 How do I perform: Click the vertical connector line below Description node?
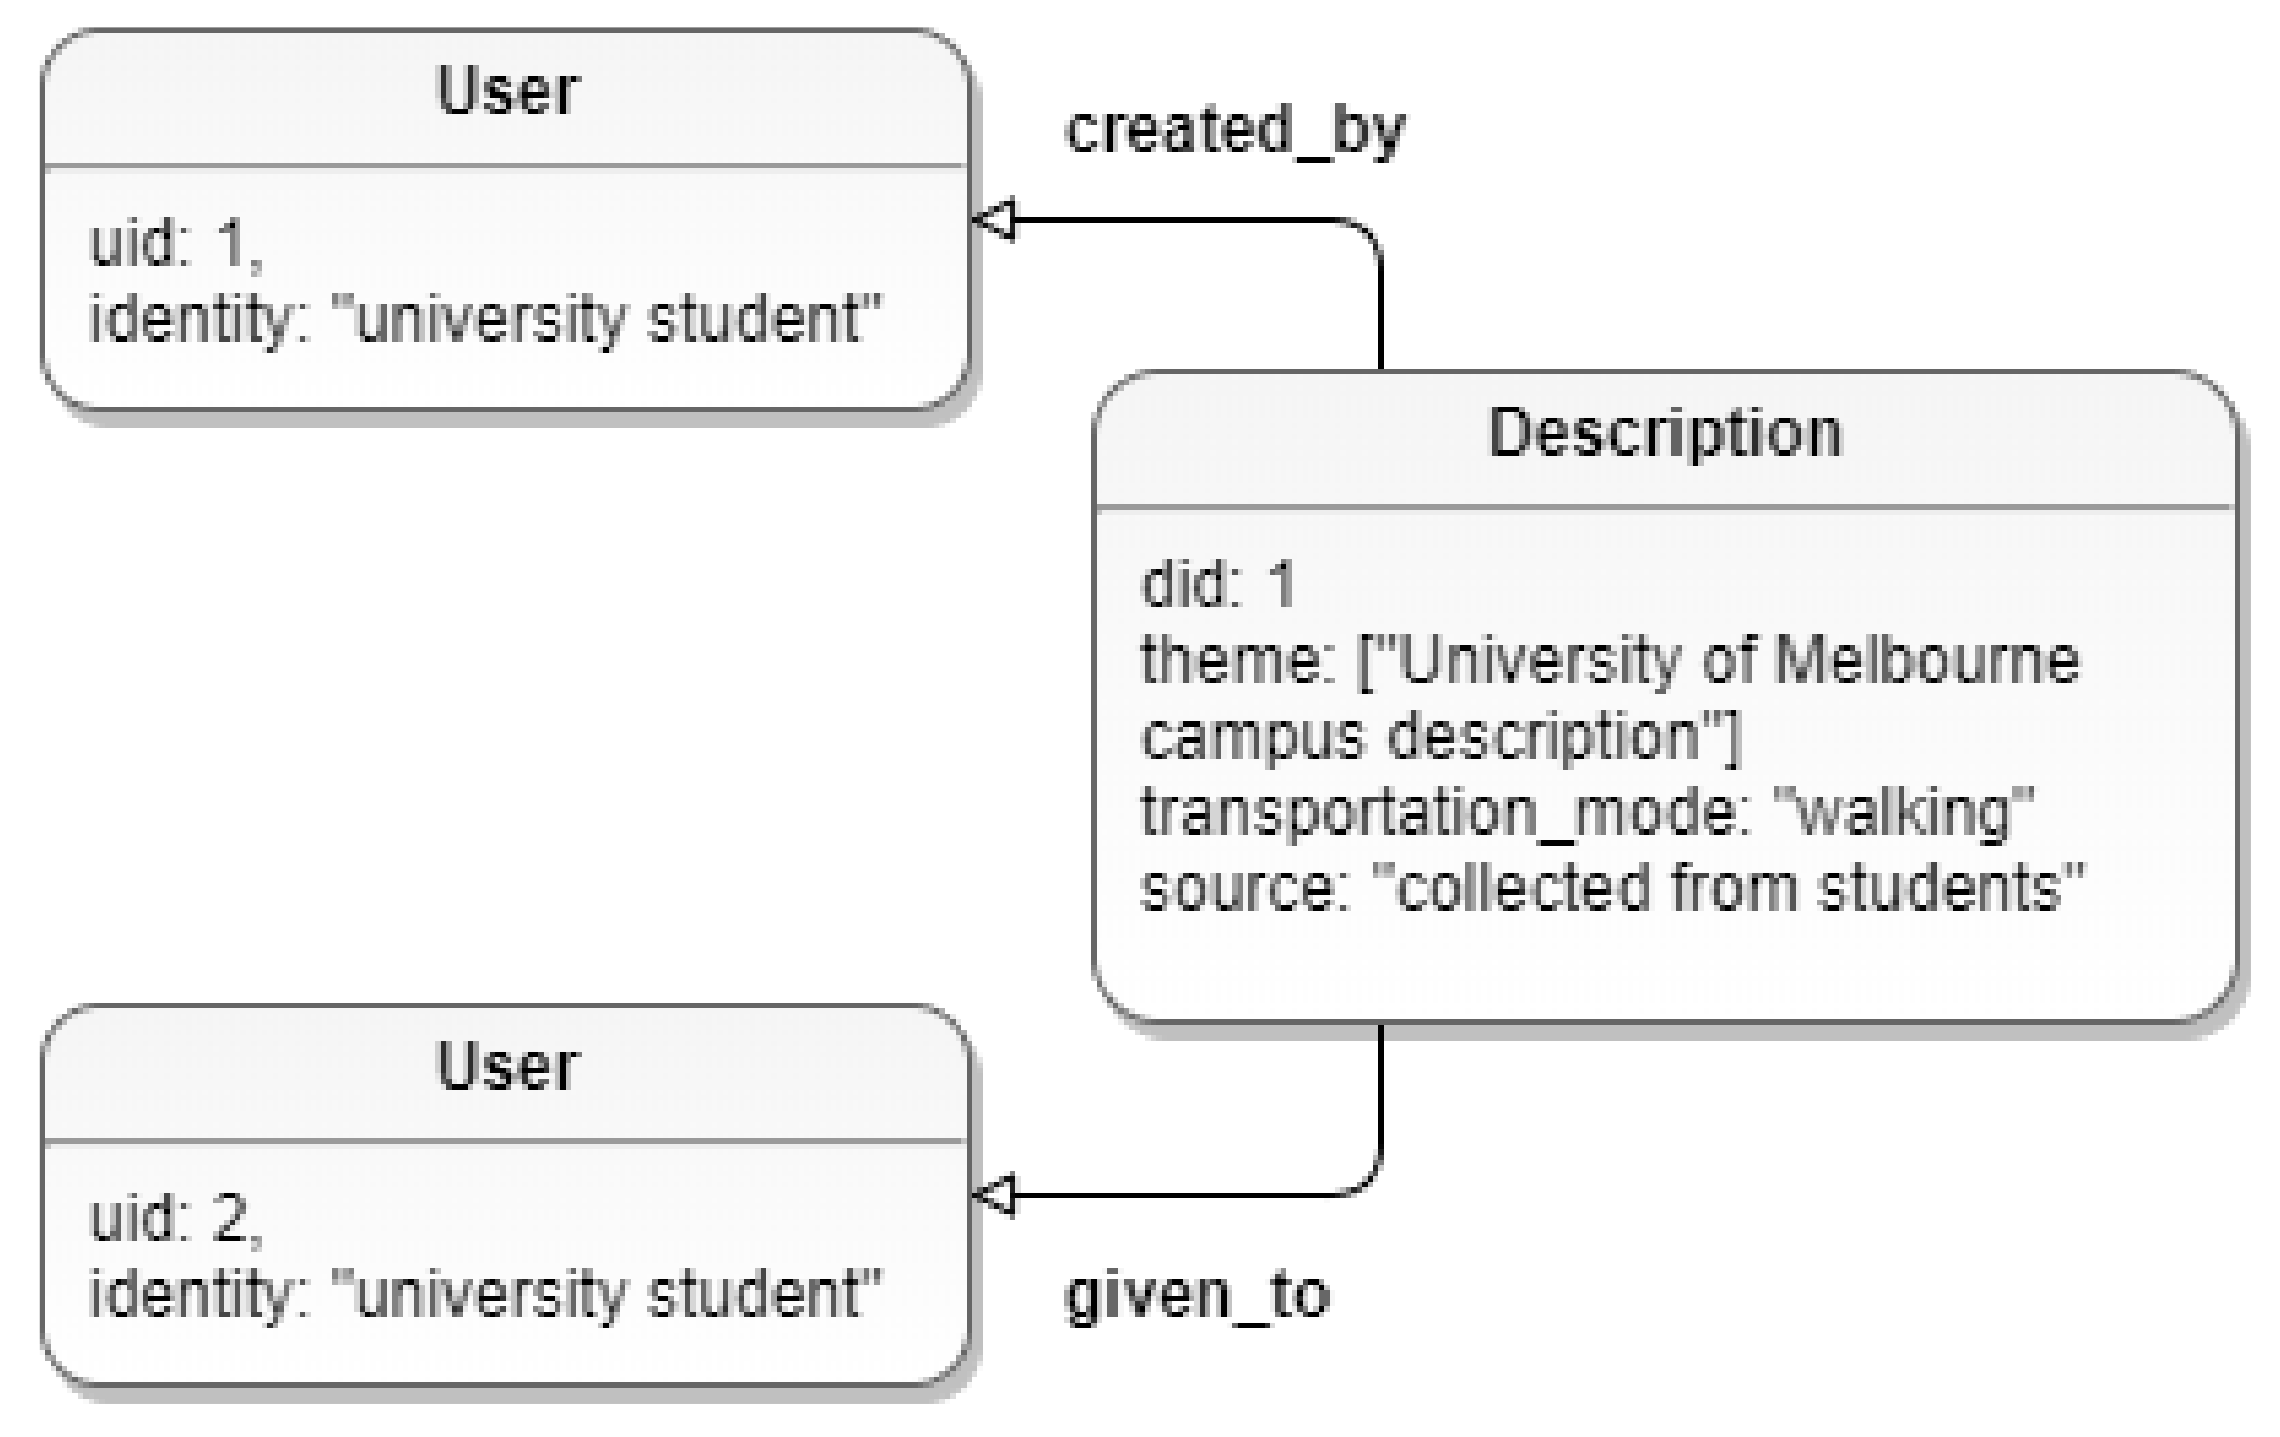point(1381,1100)
